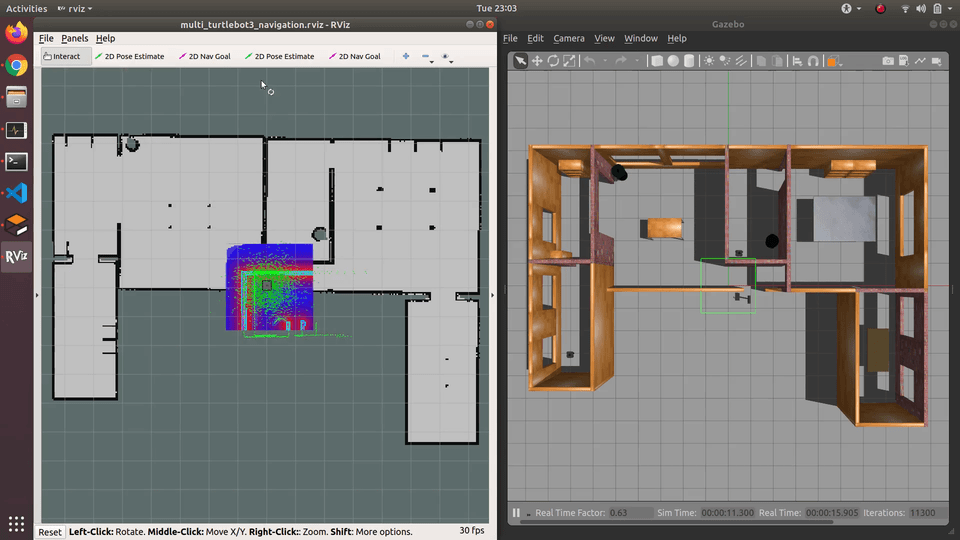Open the Panels menu in RViz
Screen dimensions: 960x540
(x=74, y=38)
